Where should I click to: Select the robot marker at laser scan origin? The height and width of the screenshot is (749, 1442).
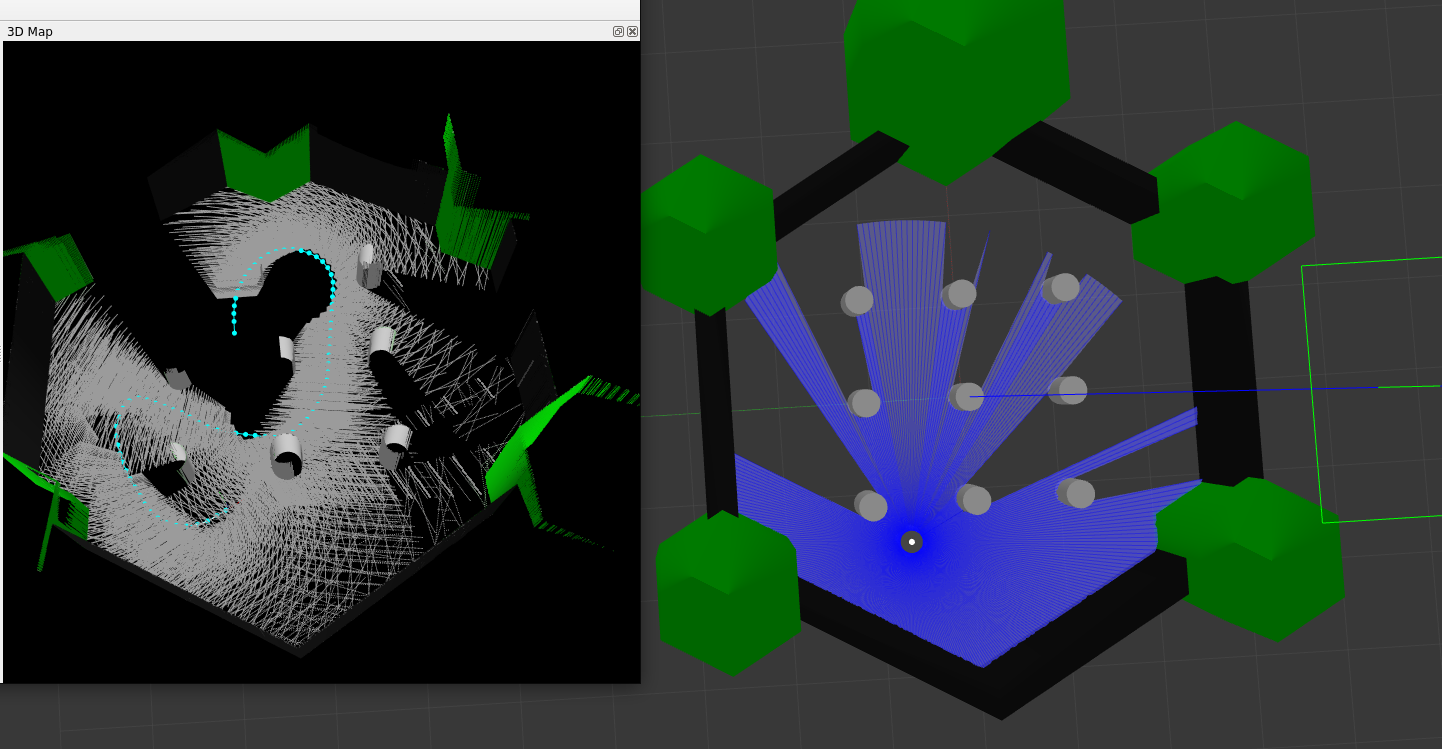pyautogui.click(x=911, y=542)
